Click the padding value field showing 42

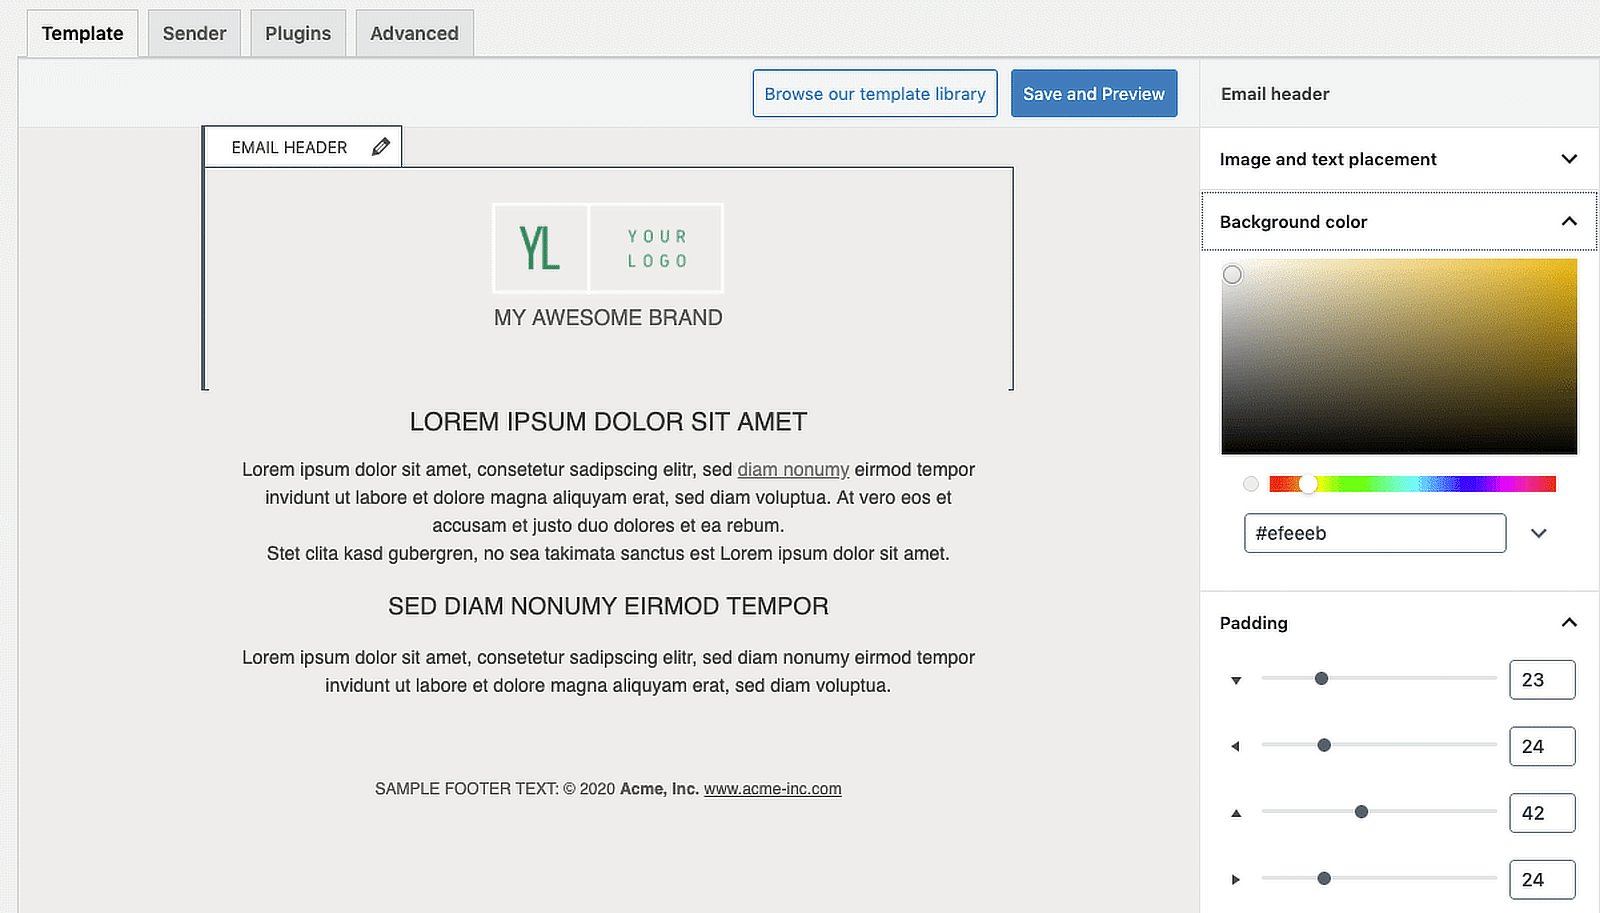[1542, 812]
